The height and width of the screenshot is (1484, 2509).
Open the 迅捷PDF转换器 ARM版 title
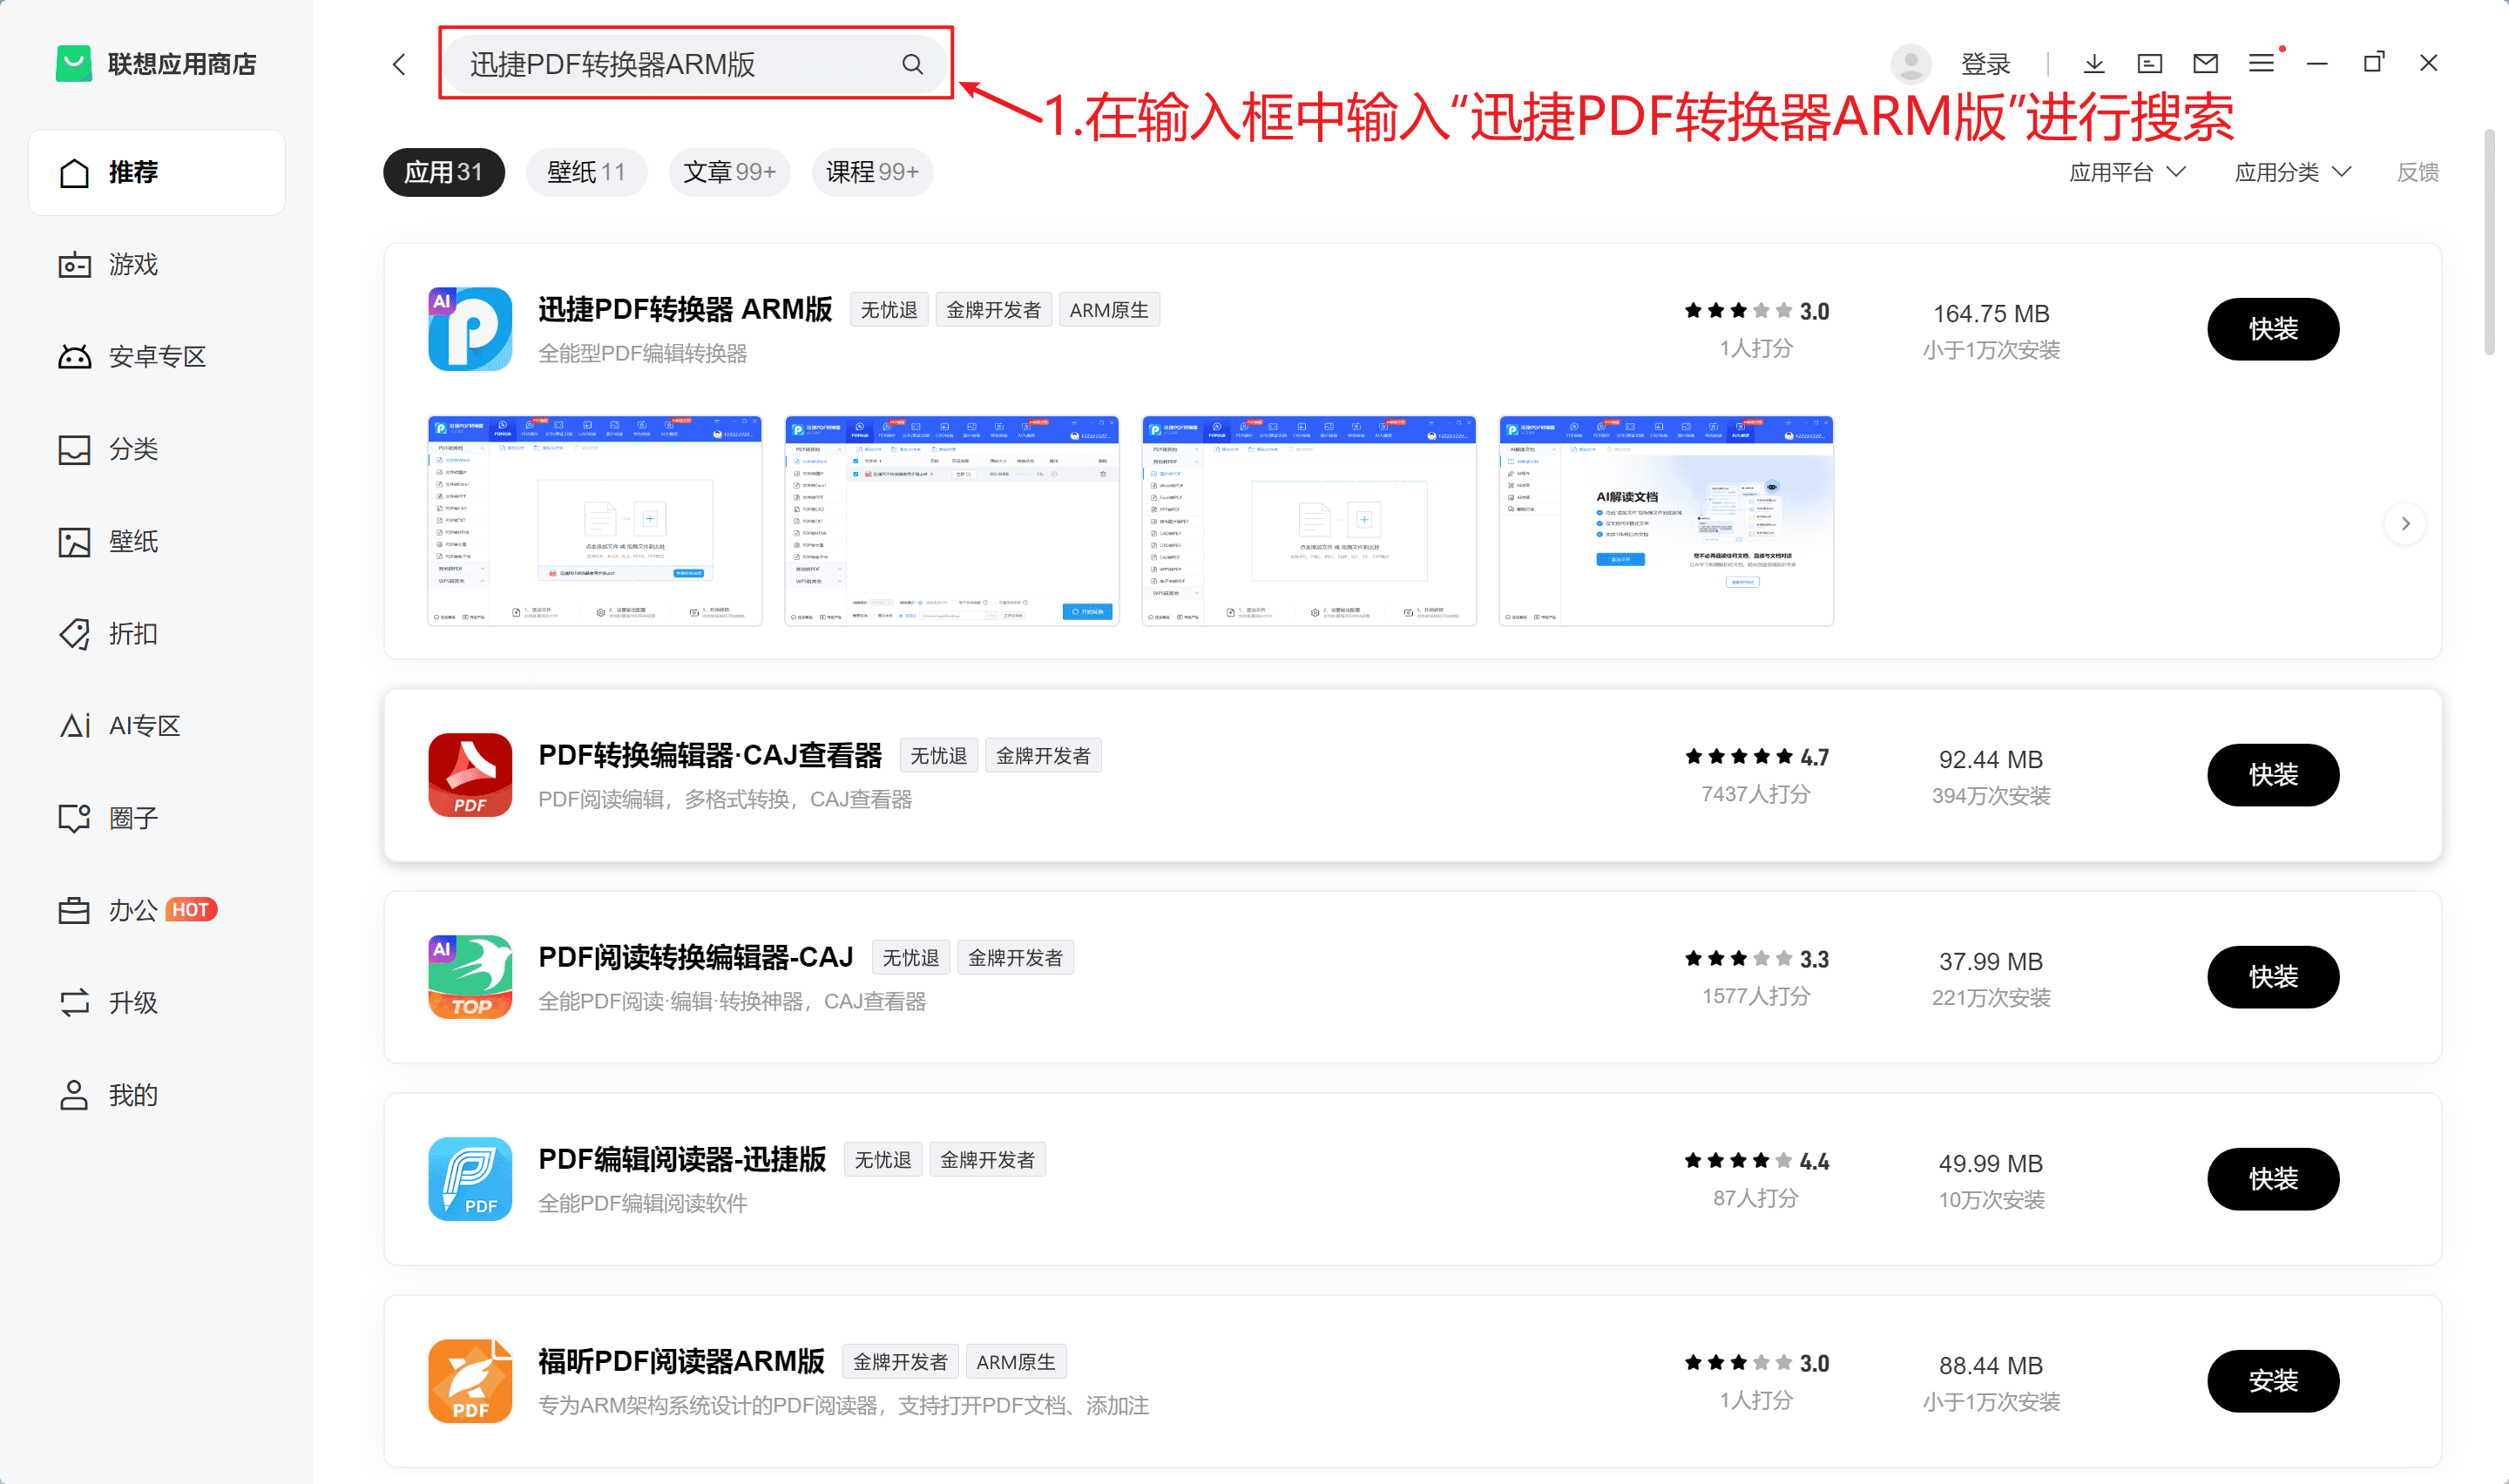coord(685,310)
